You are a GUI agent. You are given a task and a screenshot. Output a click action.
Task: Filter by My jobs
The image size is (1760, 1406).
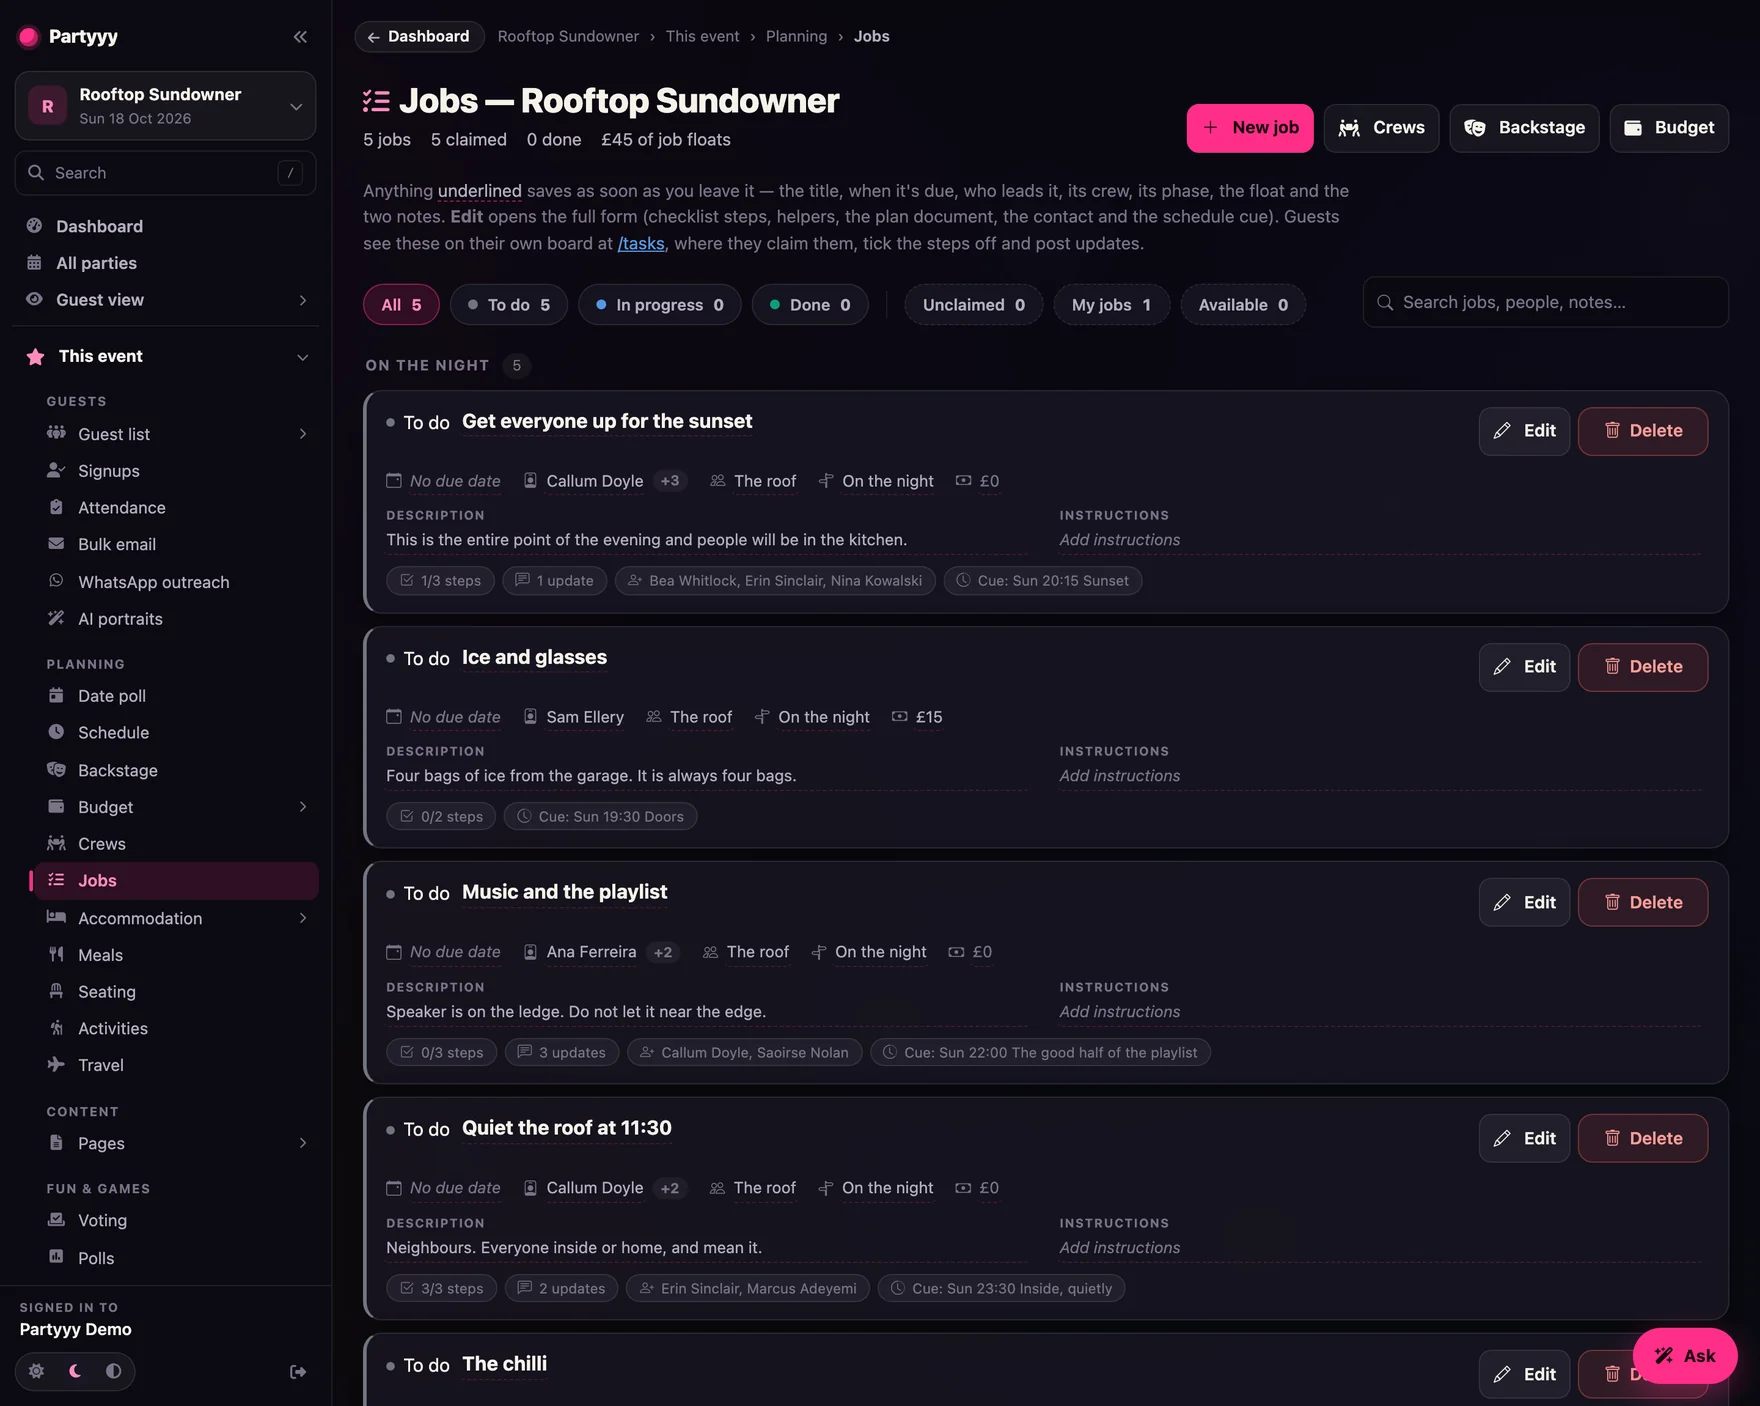pyautogui.click(x=1111, y=305)
